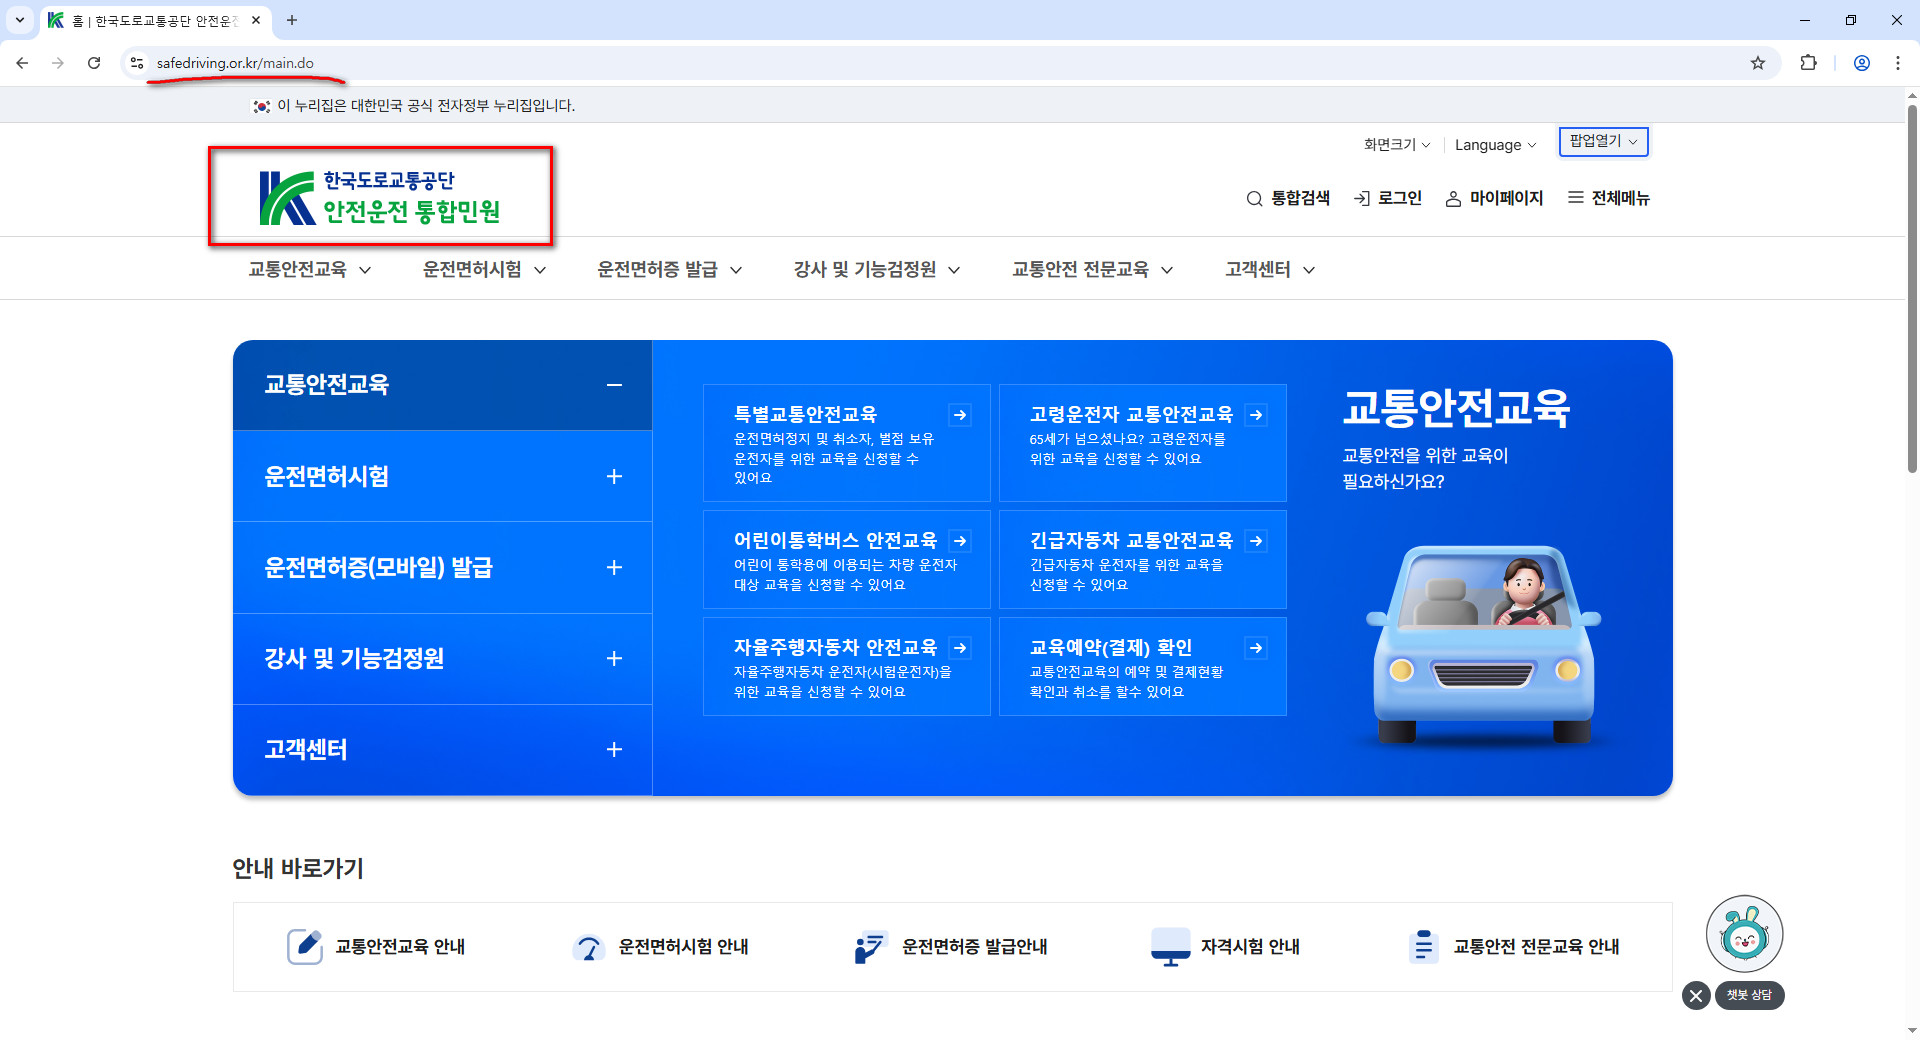Click the icon for 운전면허증 발급안내
The width and height of the screenshot is (1920, 1040).
pyautogui.click(x=871, y=946)
